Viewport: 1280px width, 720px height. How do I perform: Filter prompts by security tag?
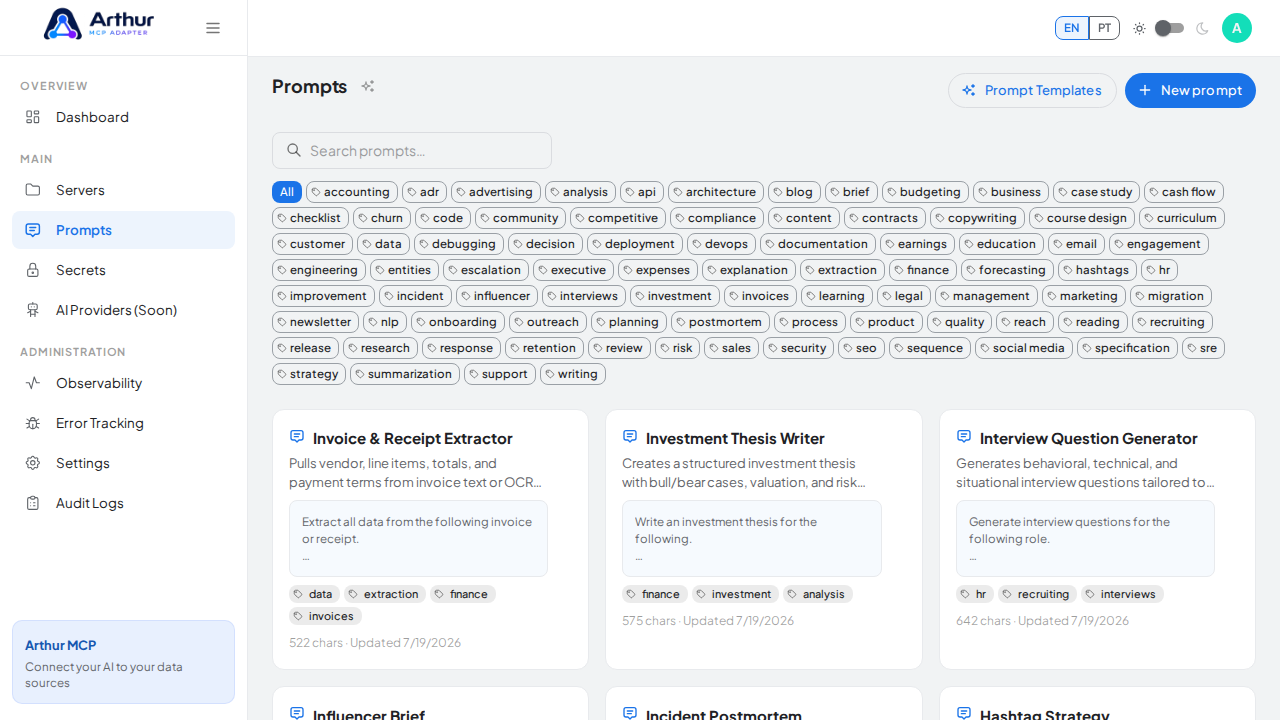798,348
